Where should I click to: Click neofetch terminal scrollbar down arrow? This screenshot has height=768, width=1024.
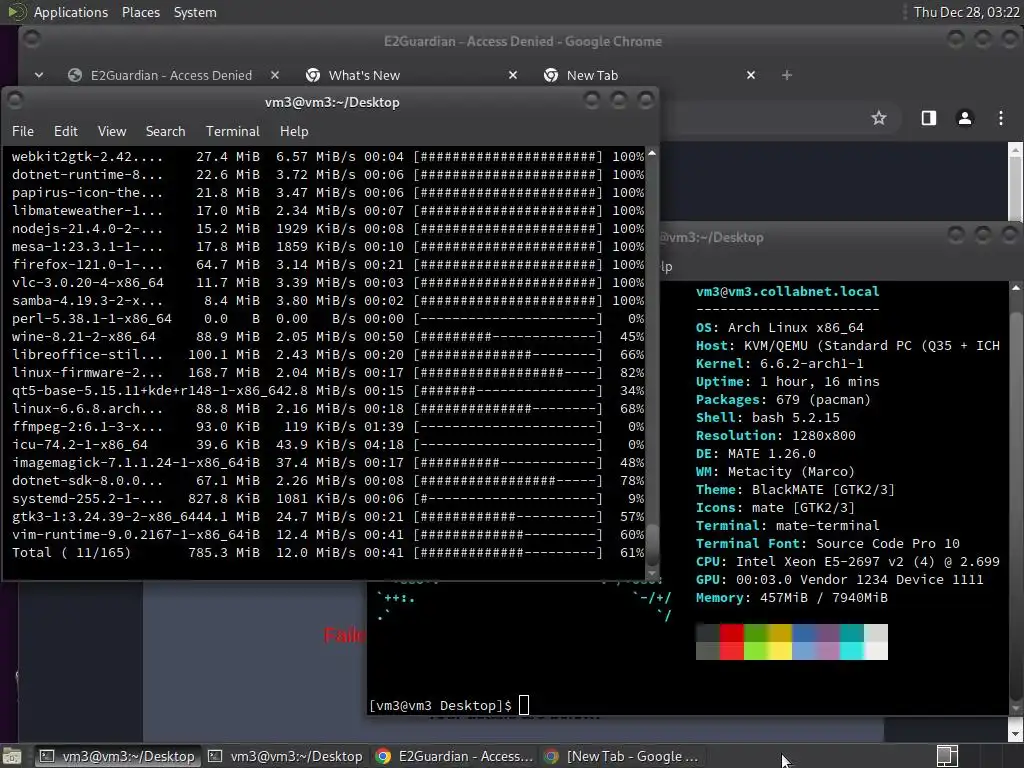click(x=1016, y=709)
